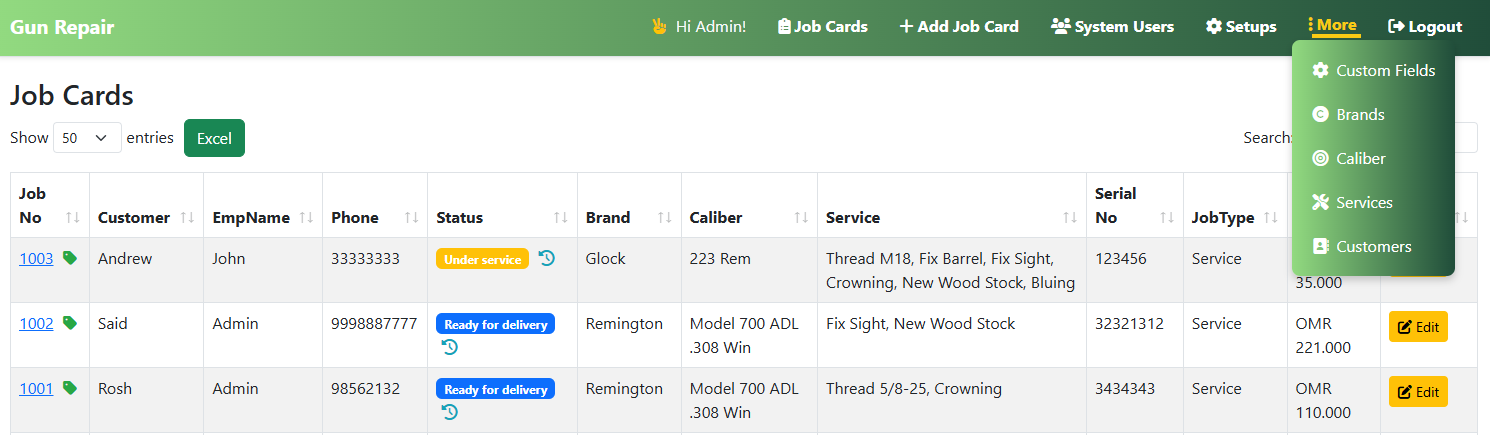
Task: Click the green tag icon beside job 1002
Action: pos(70,323)
